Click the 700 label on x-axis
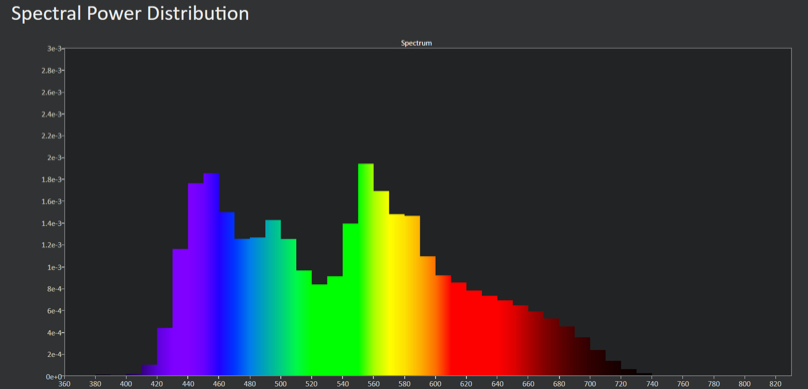The image size is (808, 389). 590,384
